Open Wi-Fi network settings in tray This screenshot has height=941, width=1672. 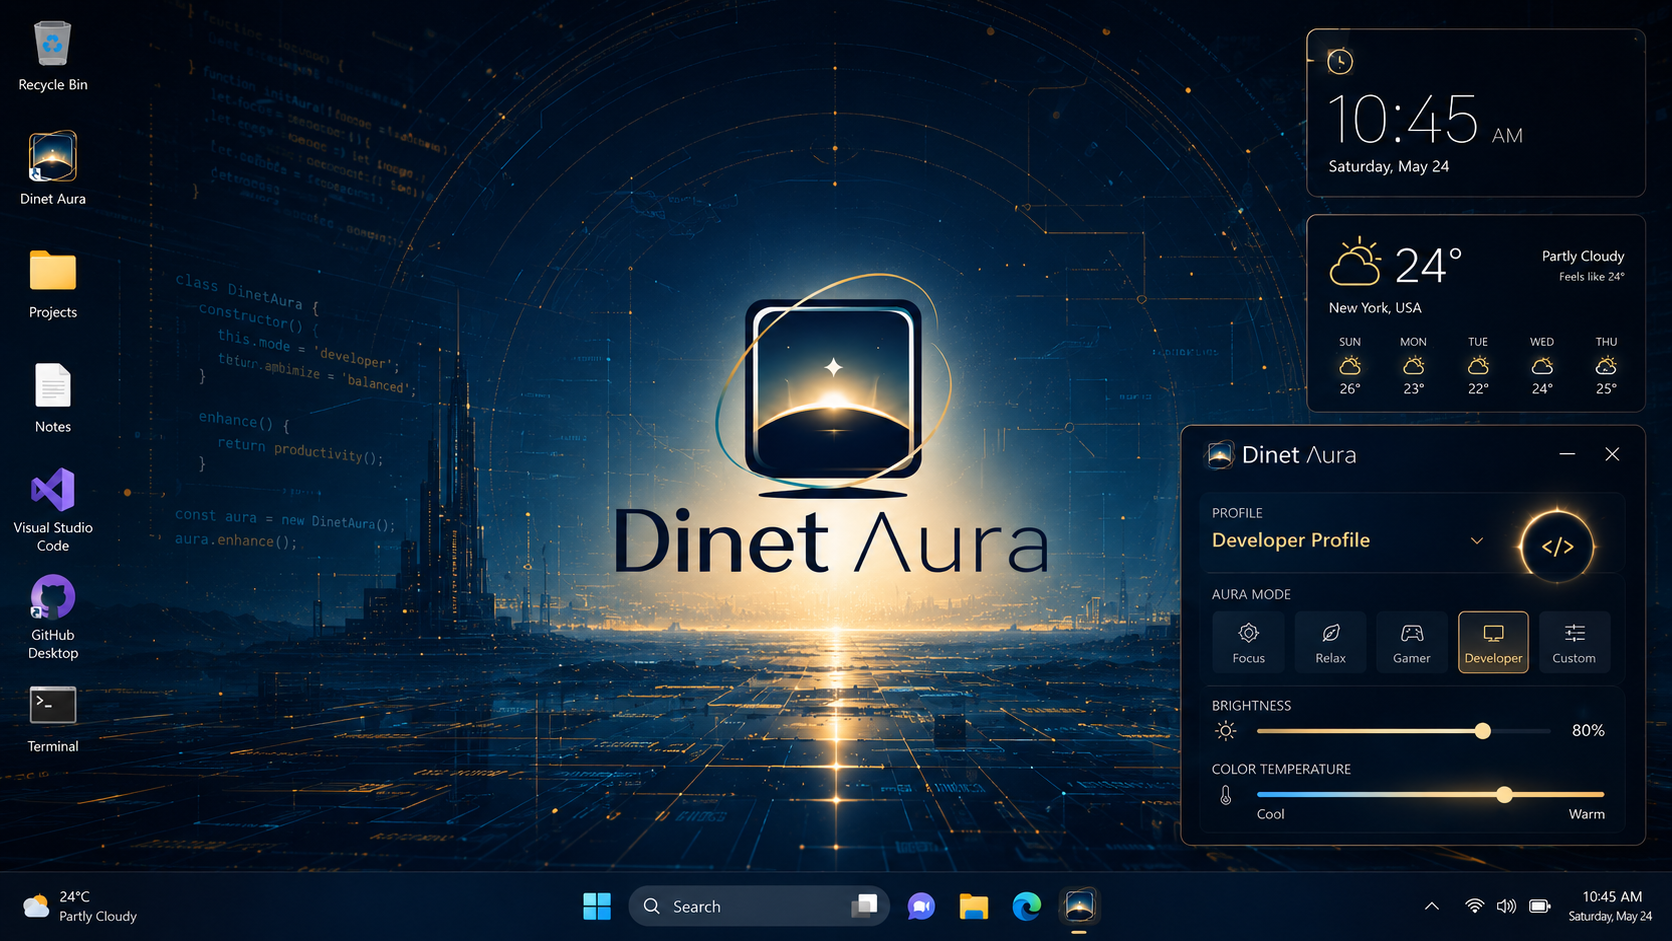(x=1474, y=906)
